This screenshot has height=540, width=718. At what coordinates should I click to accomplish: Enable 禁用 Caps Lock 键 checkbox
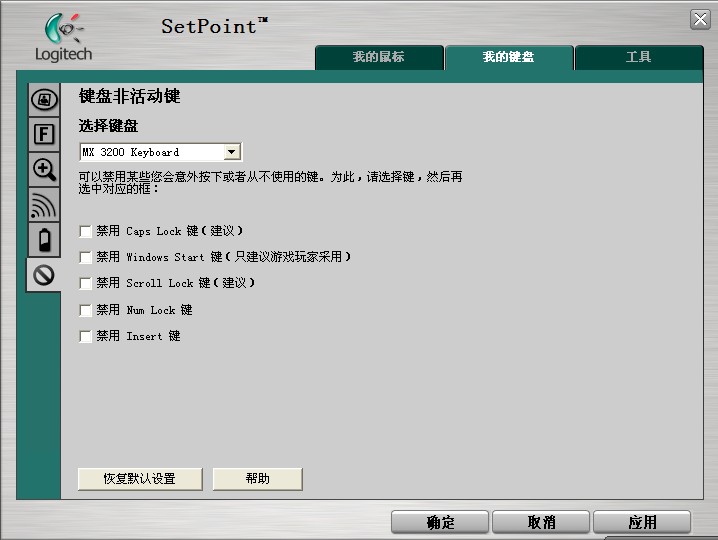click(x=85, y=231)
